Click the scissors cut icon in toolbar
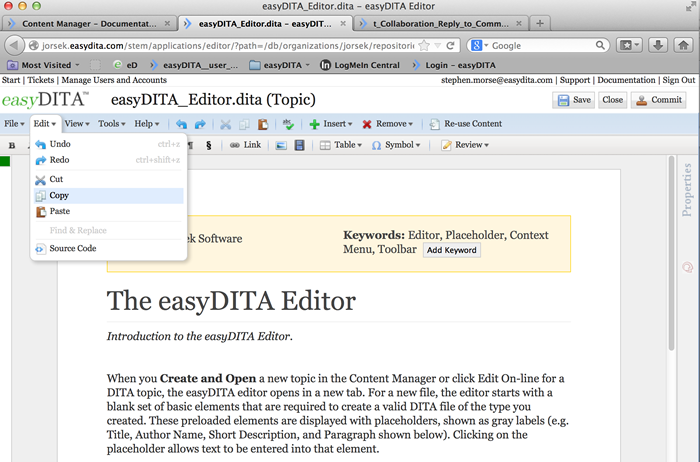 tap(225, 124)
